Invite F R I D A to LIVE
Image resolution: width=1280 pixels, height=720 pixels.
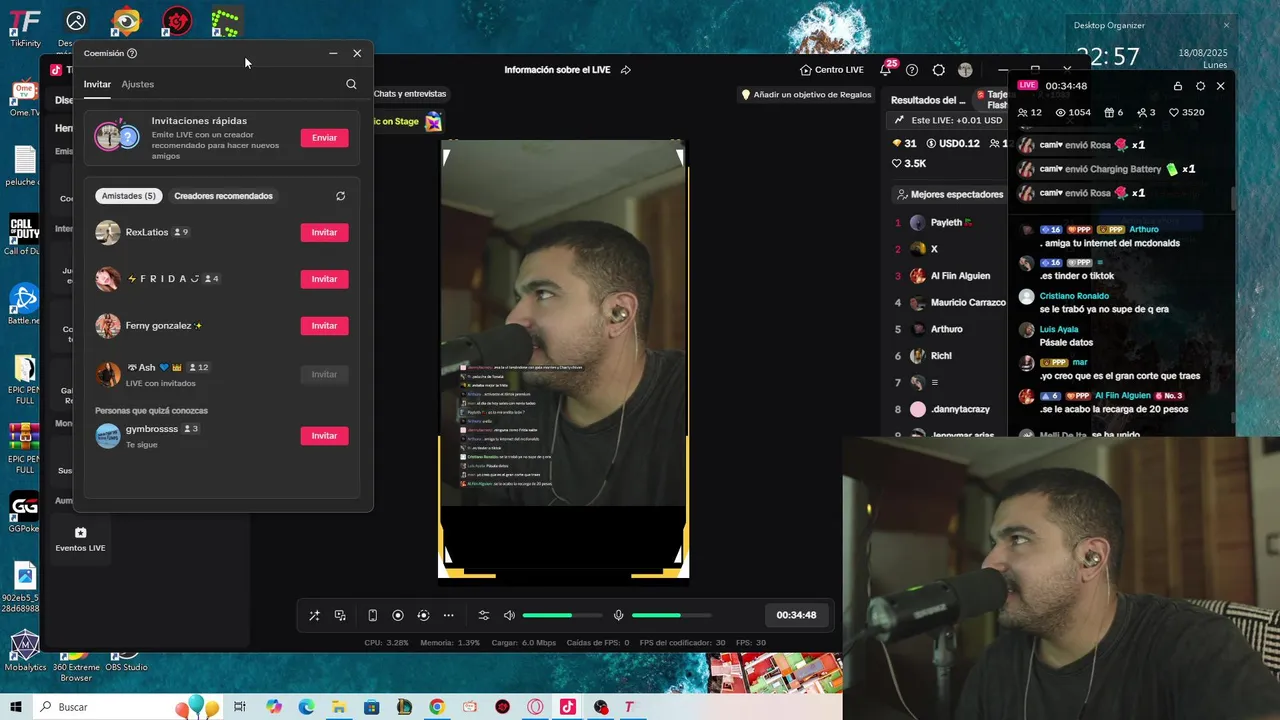324,279
